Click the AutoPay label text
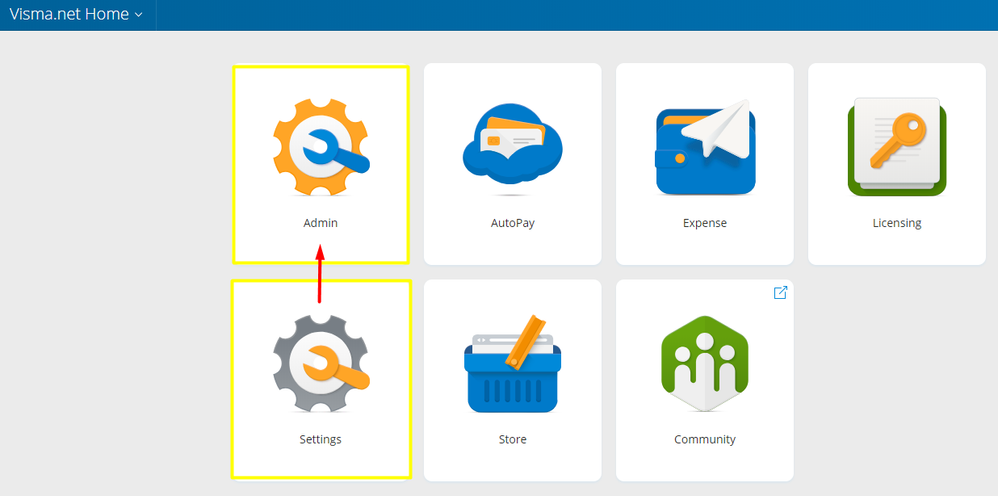The image size is (998, 496). point(512,223)
